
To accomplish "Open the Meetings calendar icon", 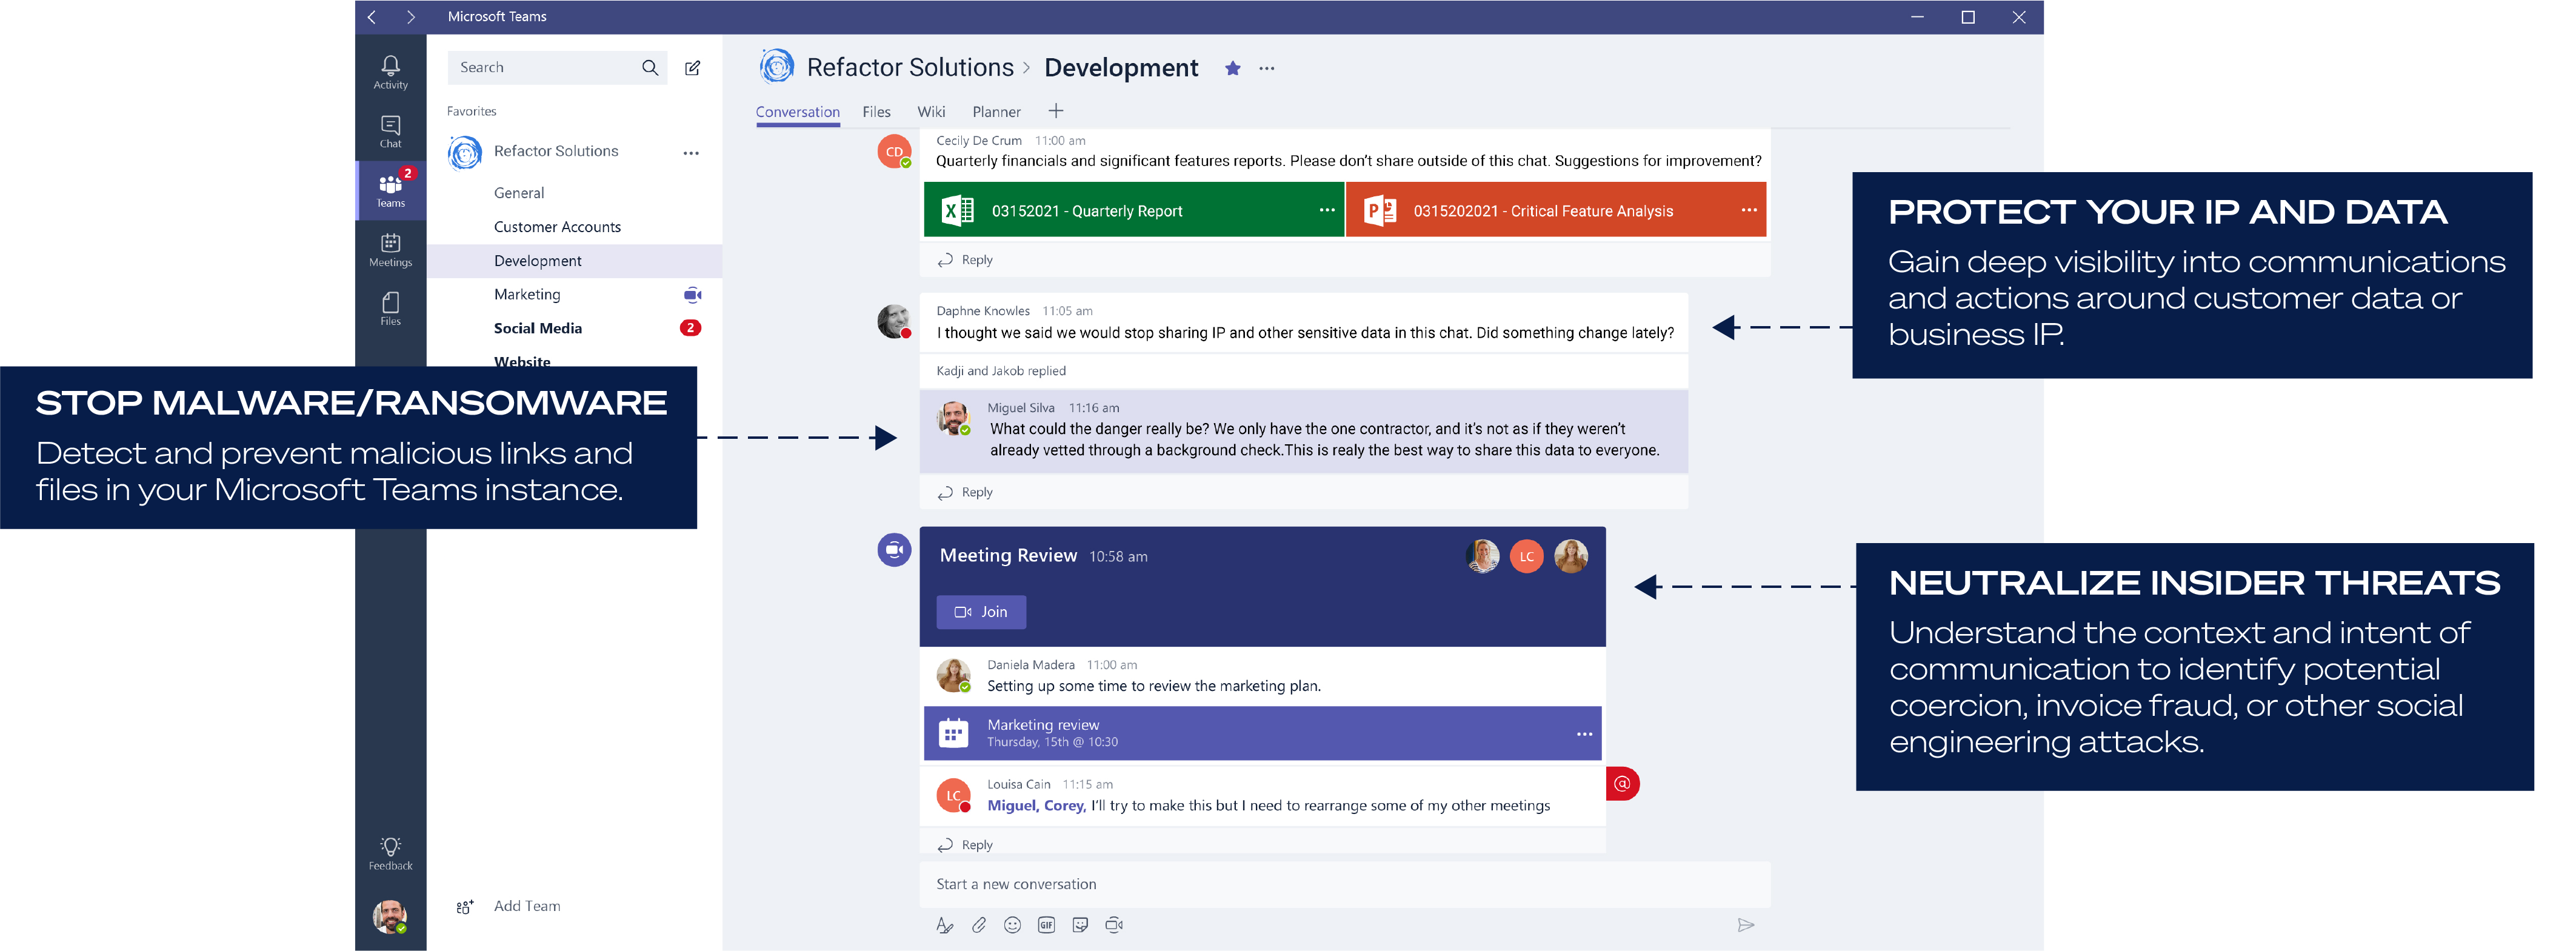I will 390,249.
